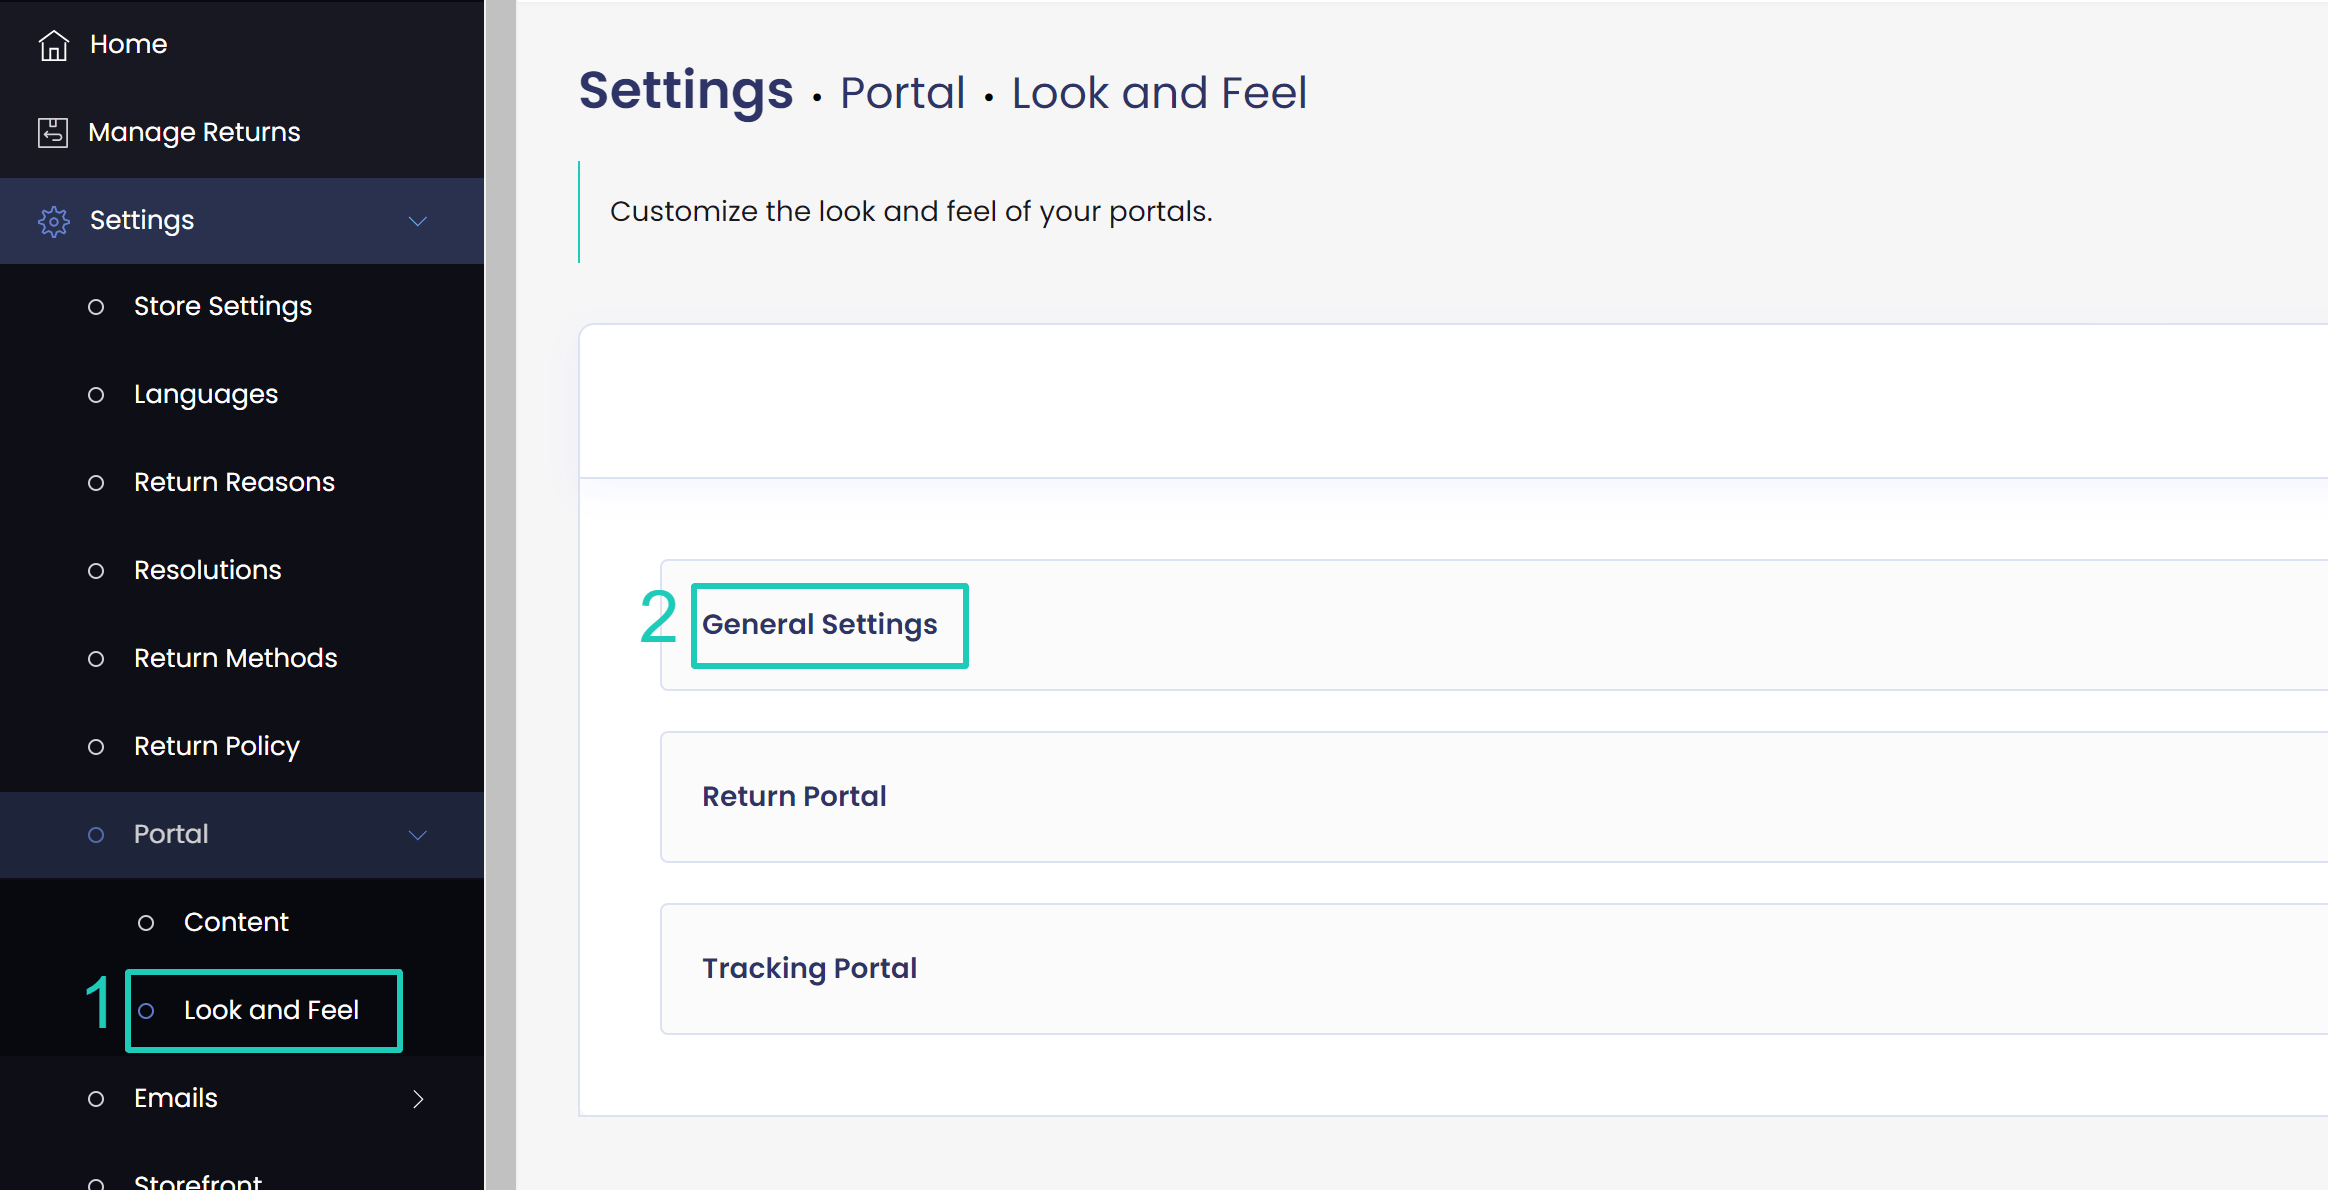Open Return Reasons page
2328x1190 pixels.
[x=234, y=482]
